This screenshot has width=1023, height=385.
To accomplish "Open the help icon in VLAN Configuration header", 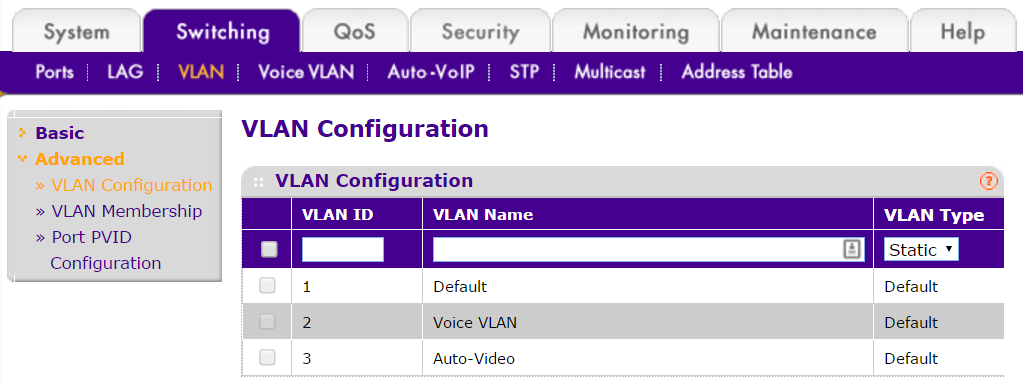I will 988,181.
